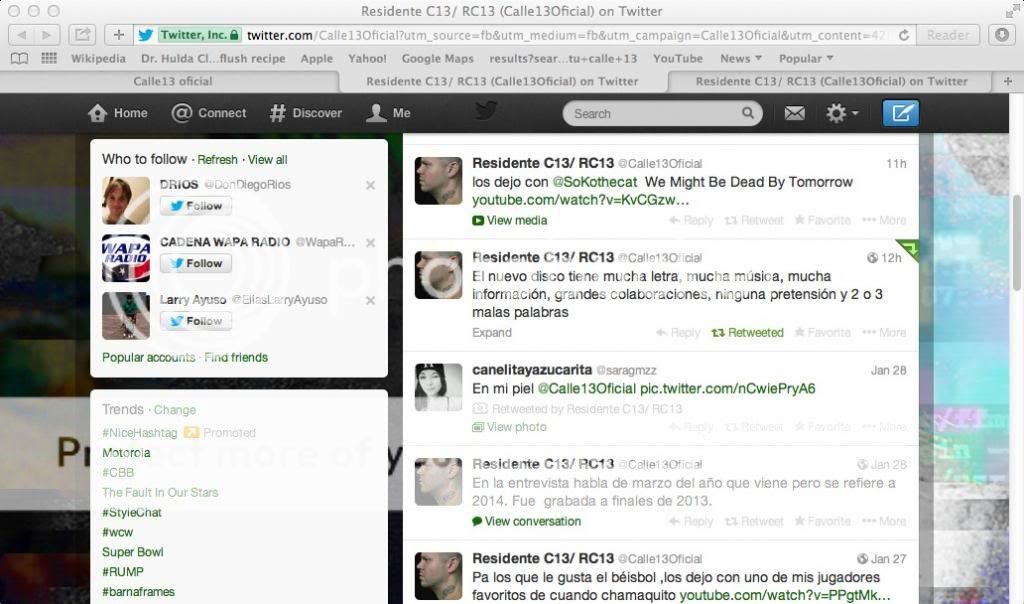This screenshot has width=1024, height=604.
Task: Open the Super Bowl trend
Action: pyautogui.click(x=133, y=552)
